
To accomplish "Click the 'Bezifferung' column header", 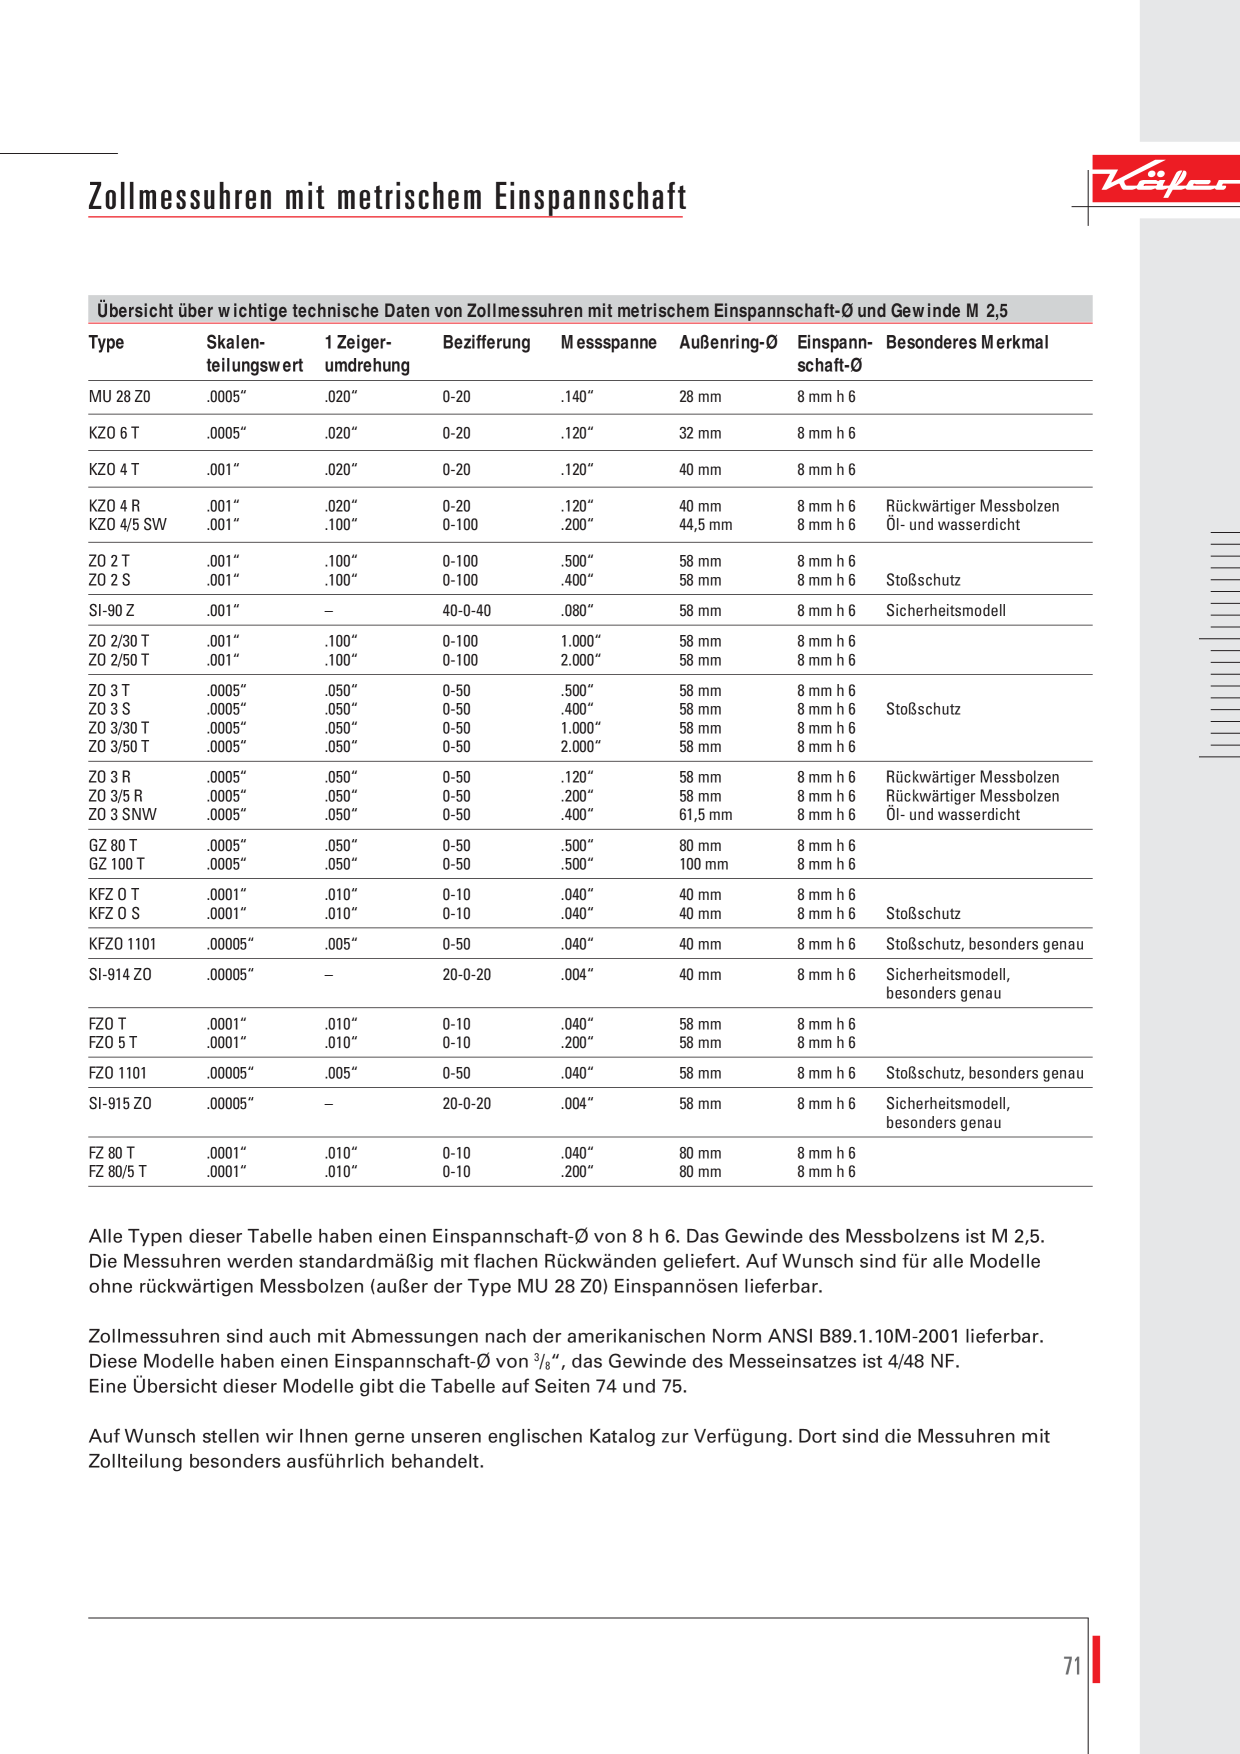I will (486, 342).
